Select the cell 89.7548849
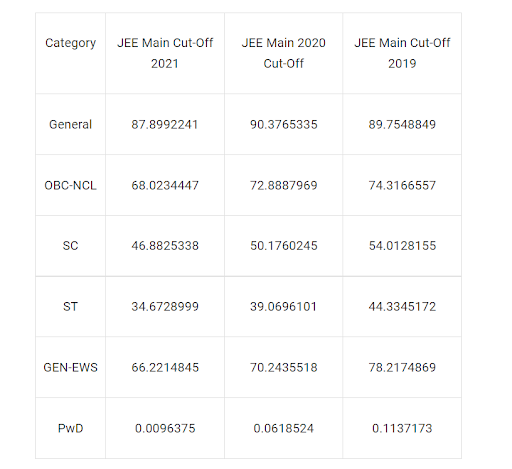 pyautogui.click(x=402, y=124)
